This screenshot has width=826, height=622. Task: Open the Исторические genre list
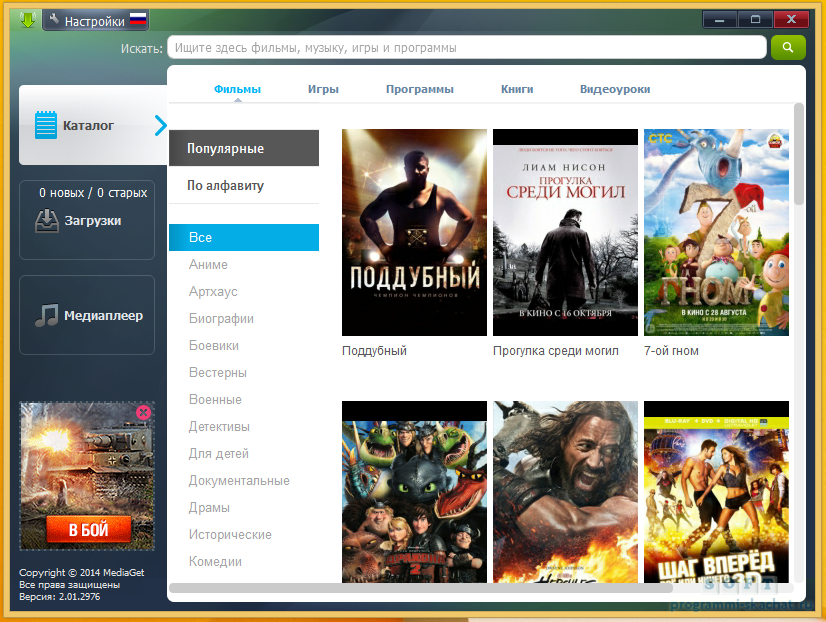point(230,535)
